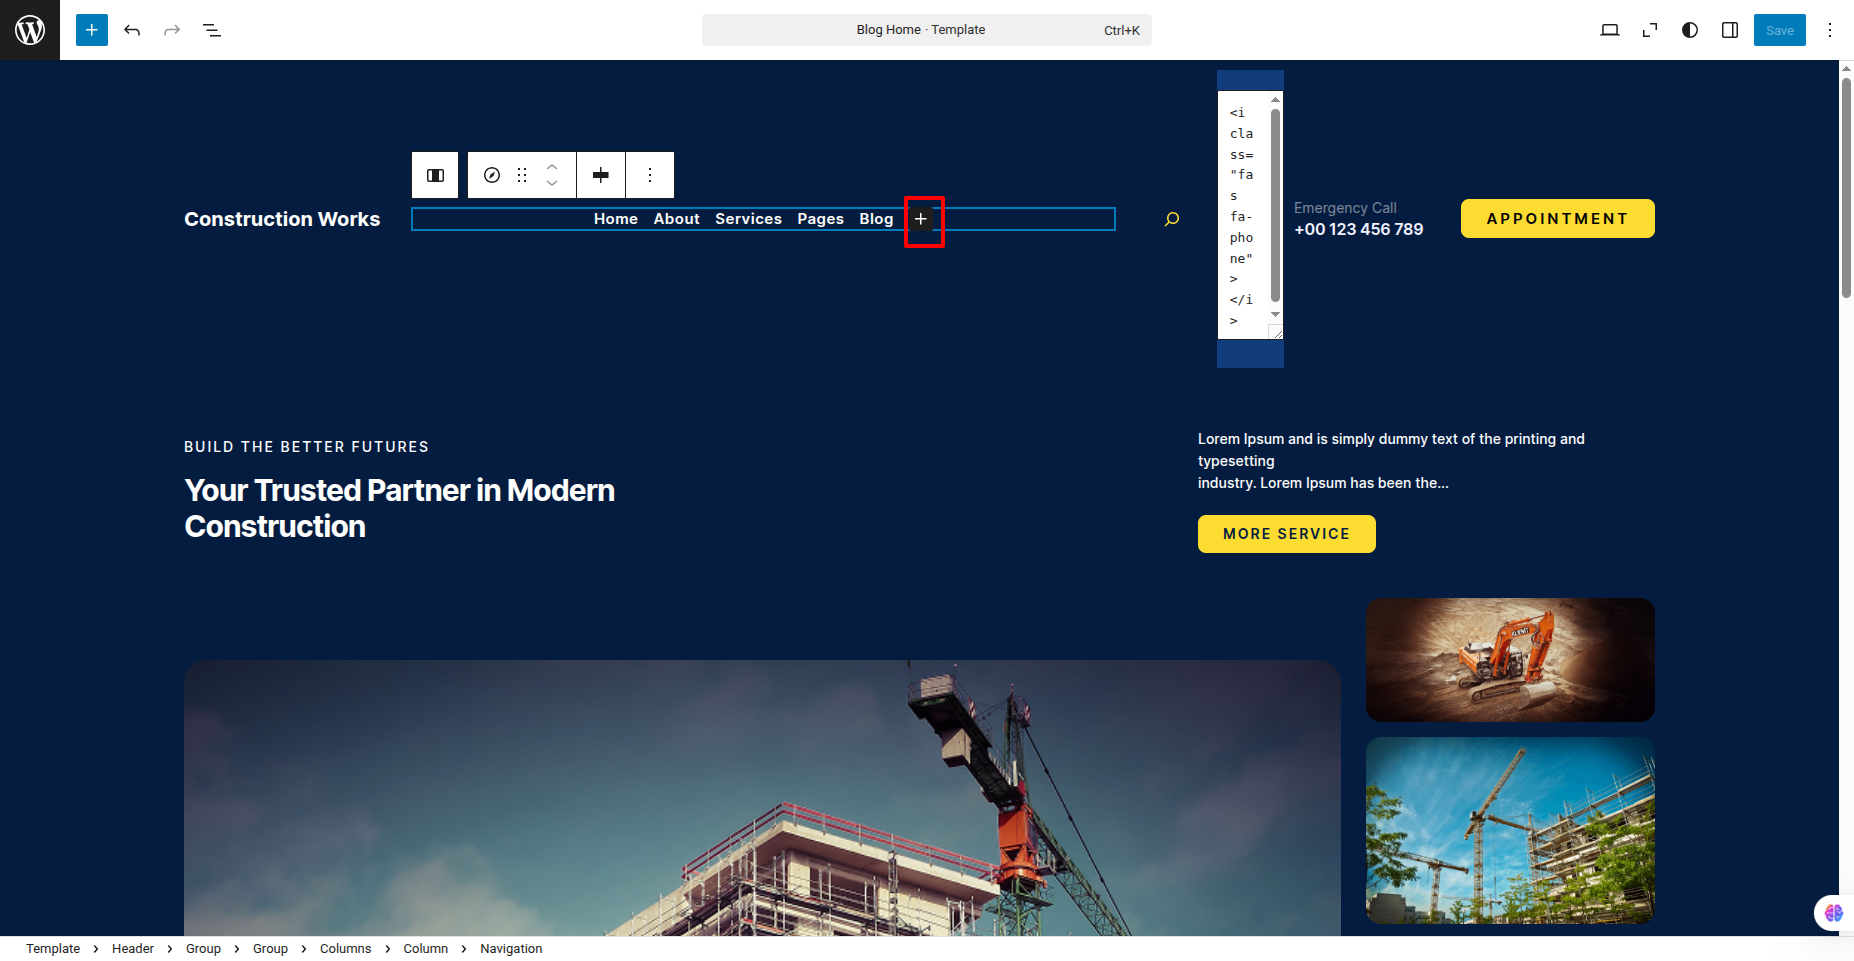Viewport: 1854px width, 961px height.
Task: Open the editor Options menu
Action: [x=1830, y=30]
